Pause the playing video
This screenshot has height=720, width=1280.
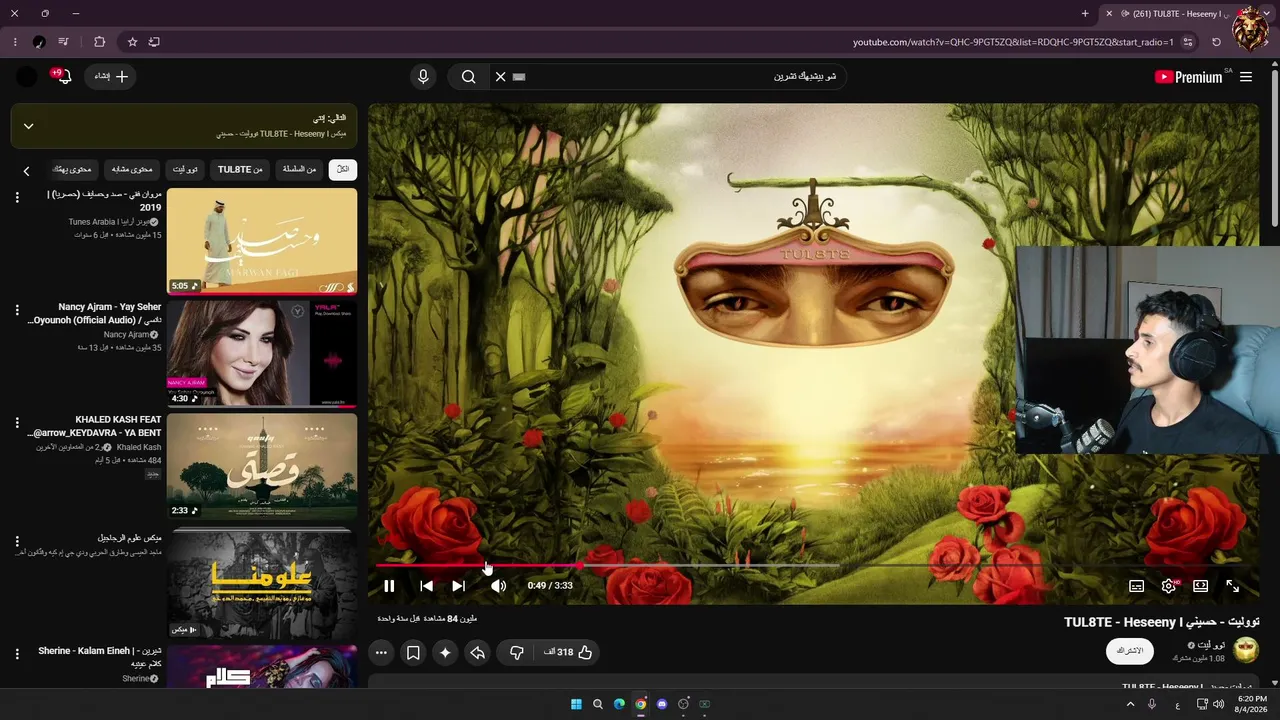point(389,586)
